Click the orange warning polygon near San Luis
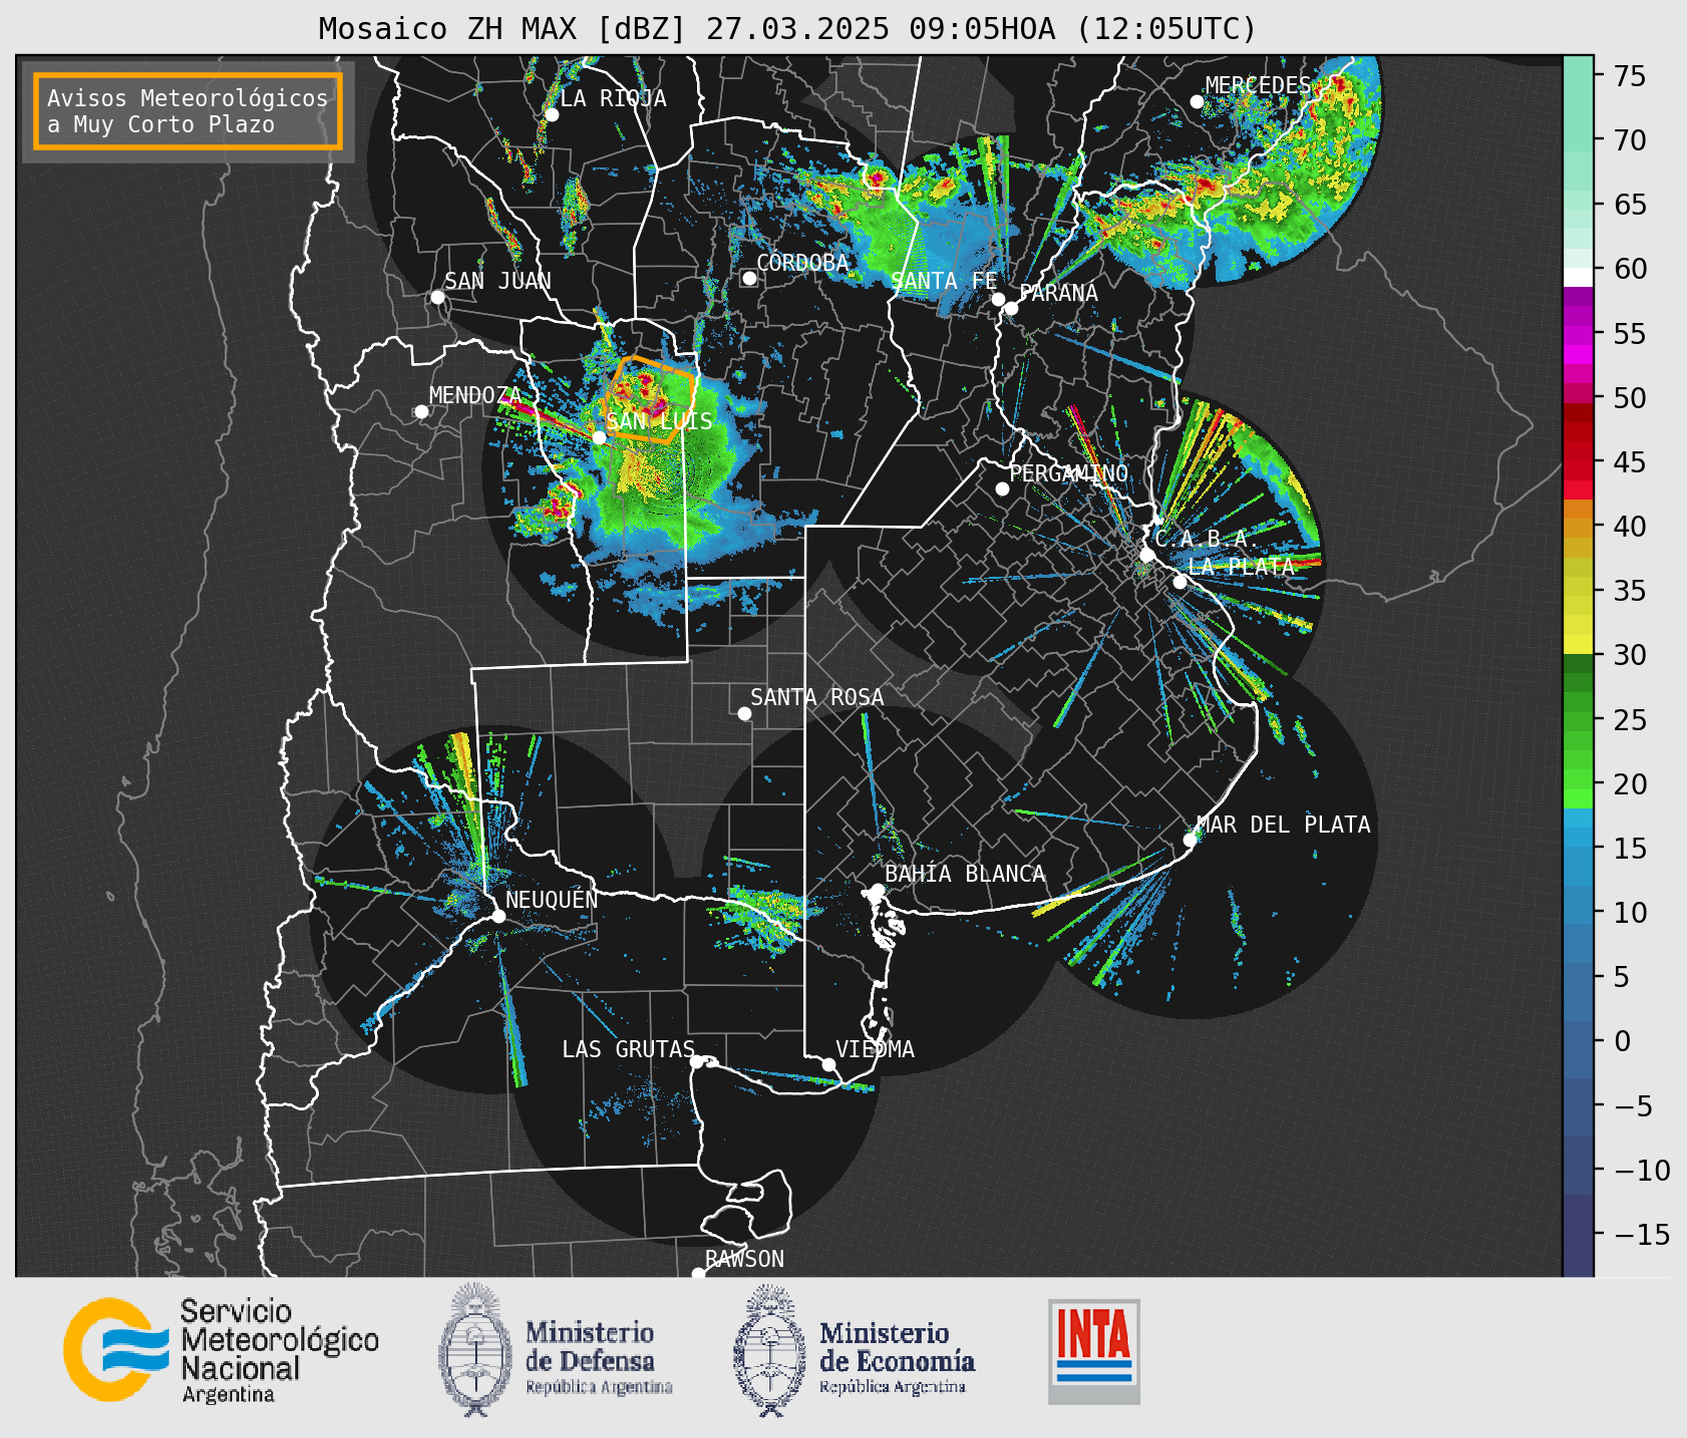This screenshot has width=1687, height=1438. (651, 399)
